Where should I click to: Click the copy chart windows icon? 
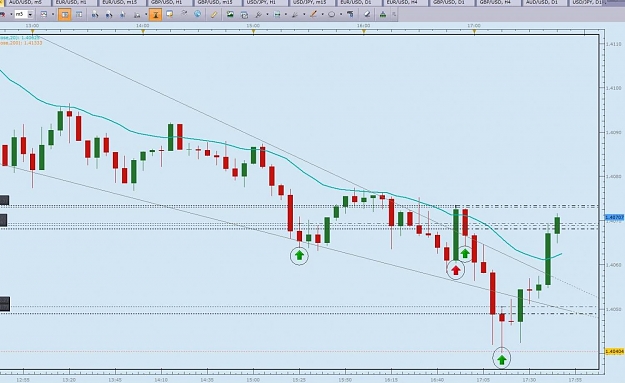[x=244, y=15]
